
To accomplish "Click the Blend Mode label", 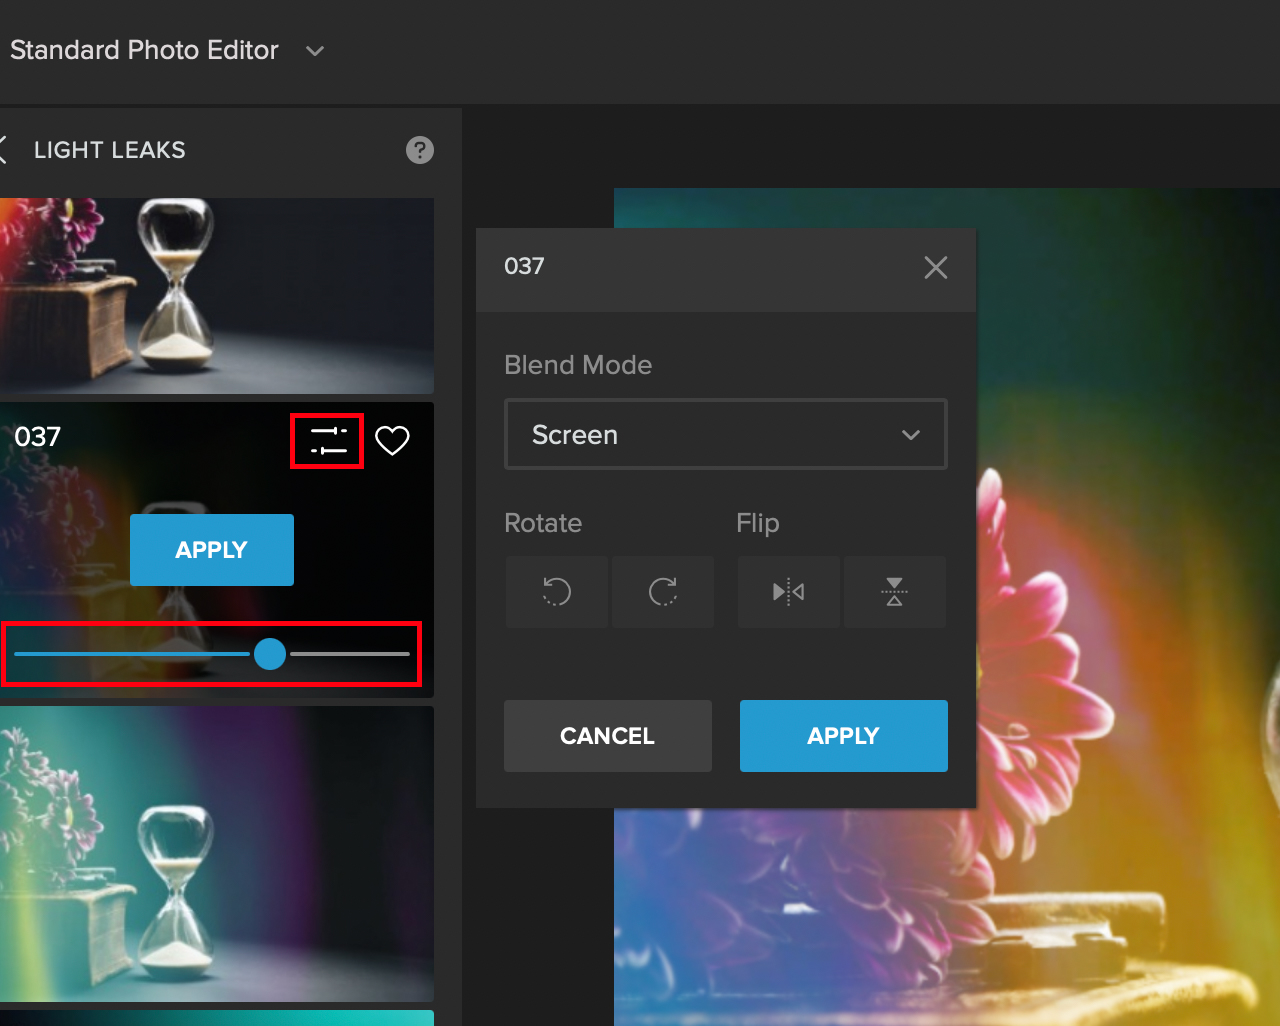I will coord(578,365).
